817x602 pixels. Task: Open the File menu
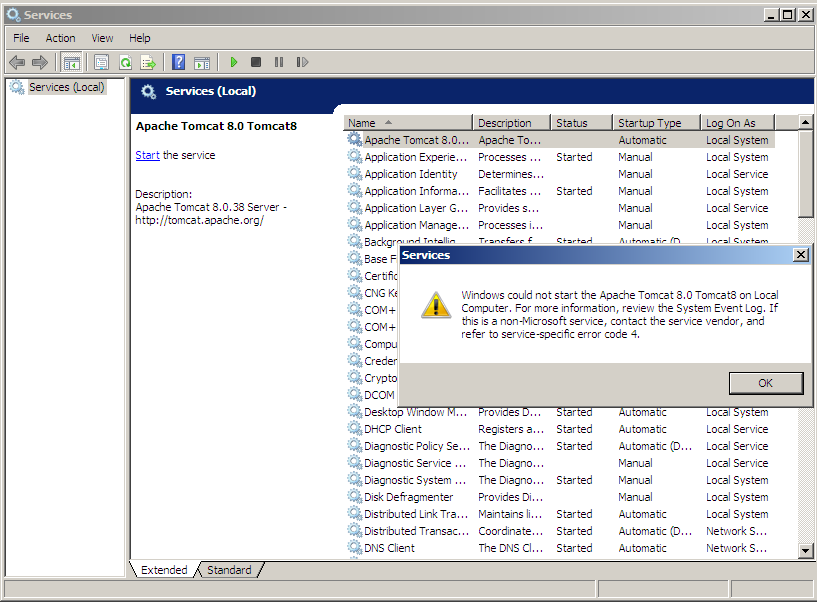(21, 38)
